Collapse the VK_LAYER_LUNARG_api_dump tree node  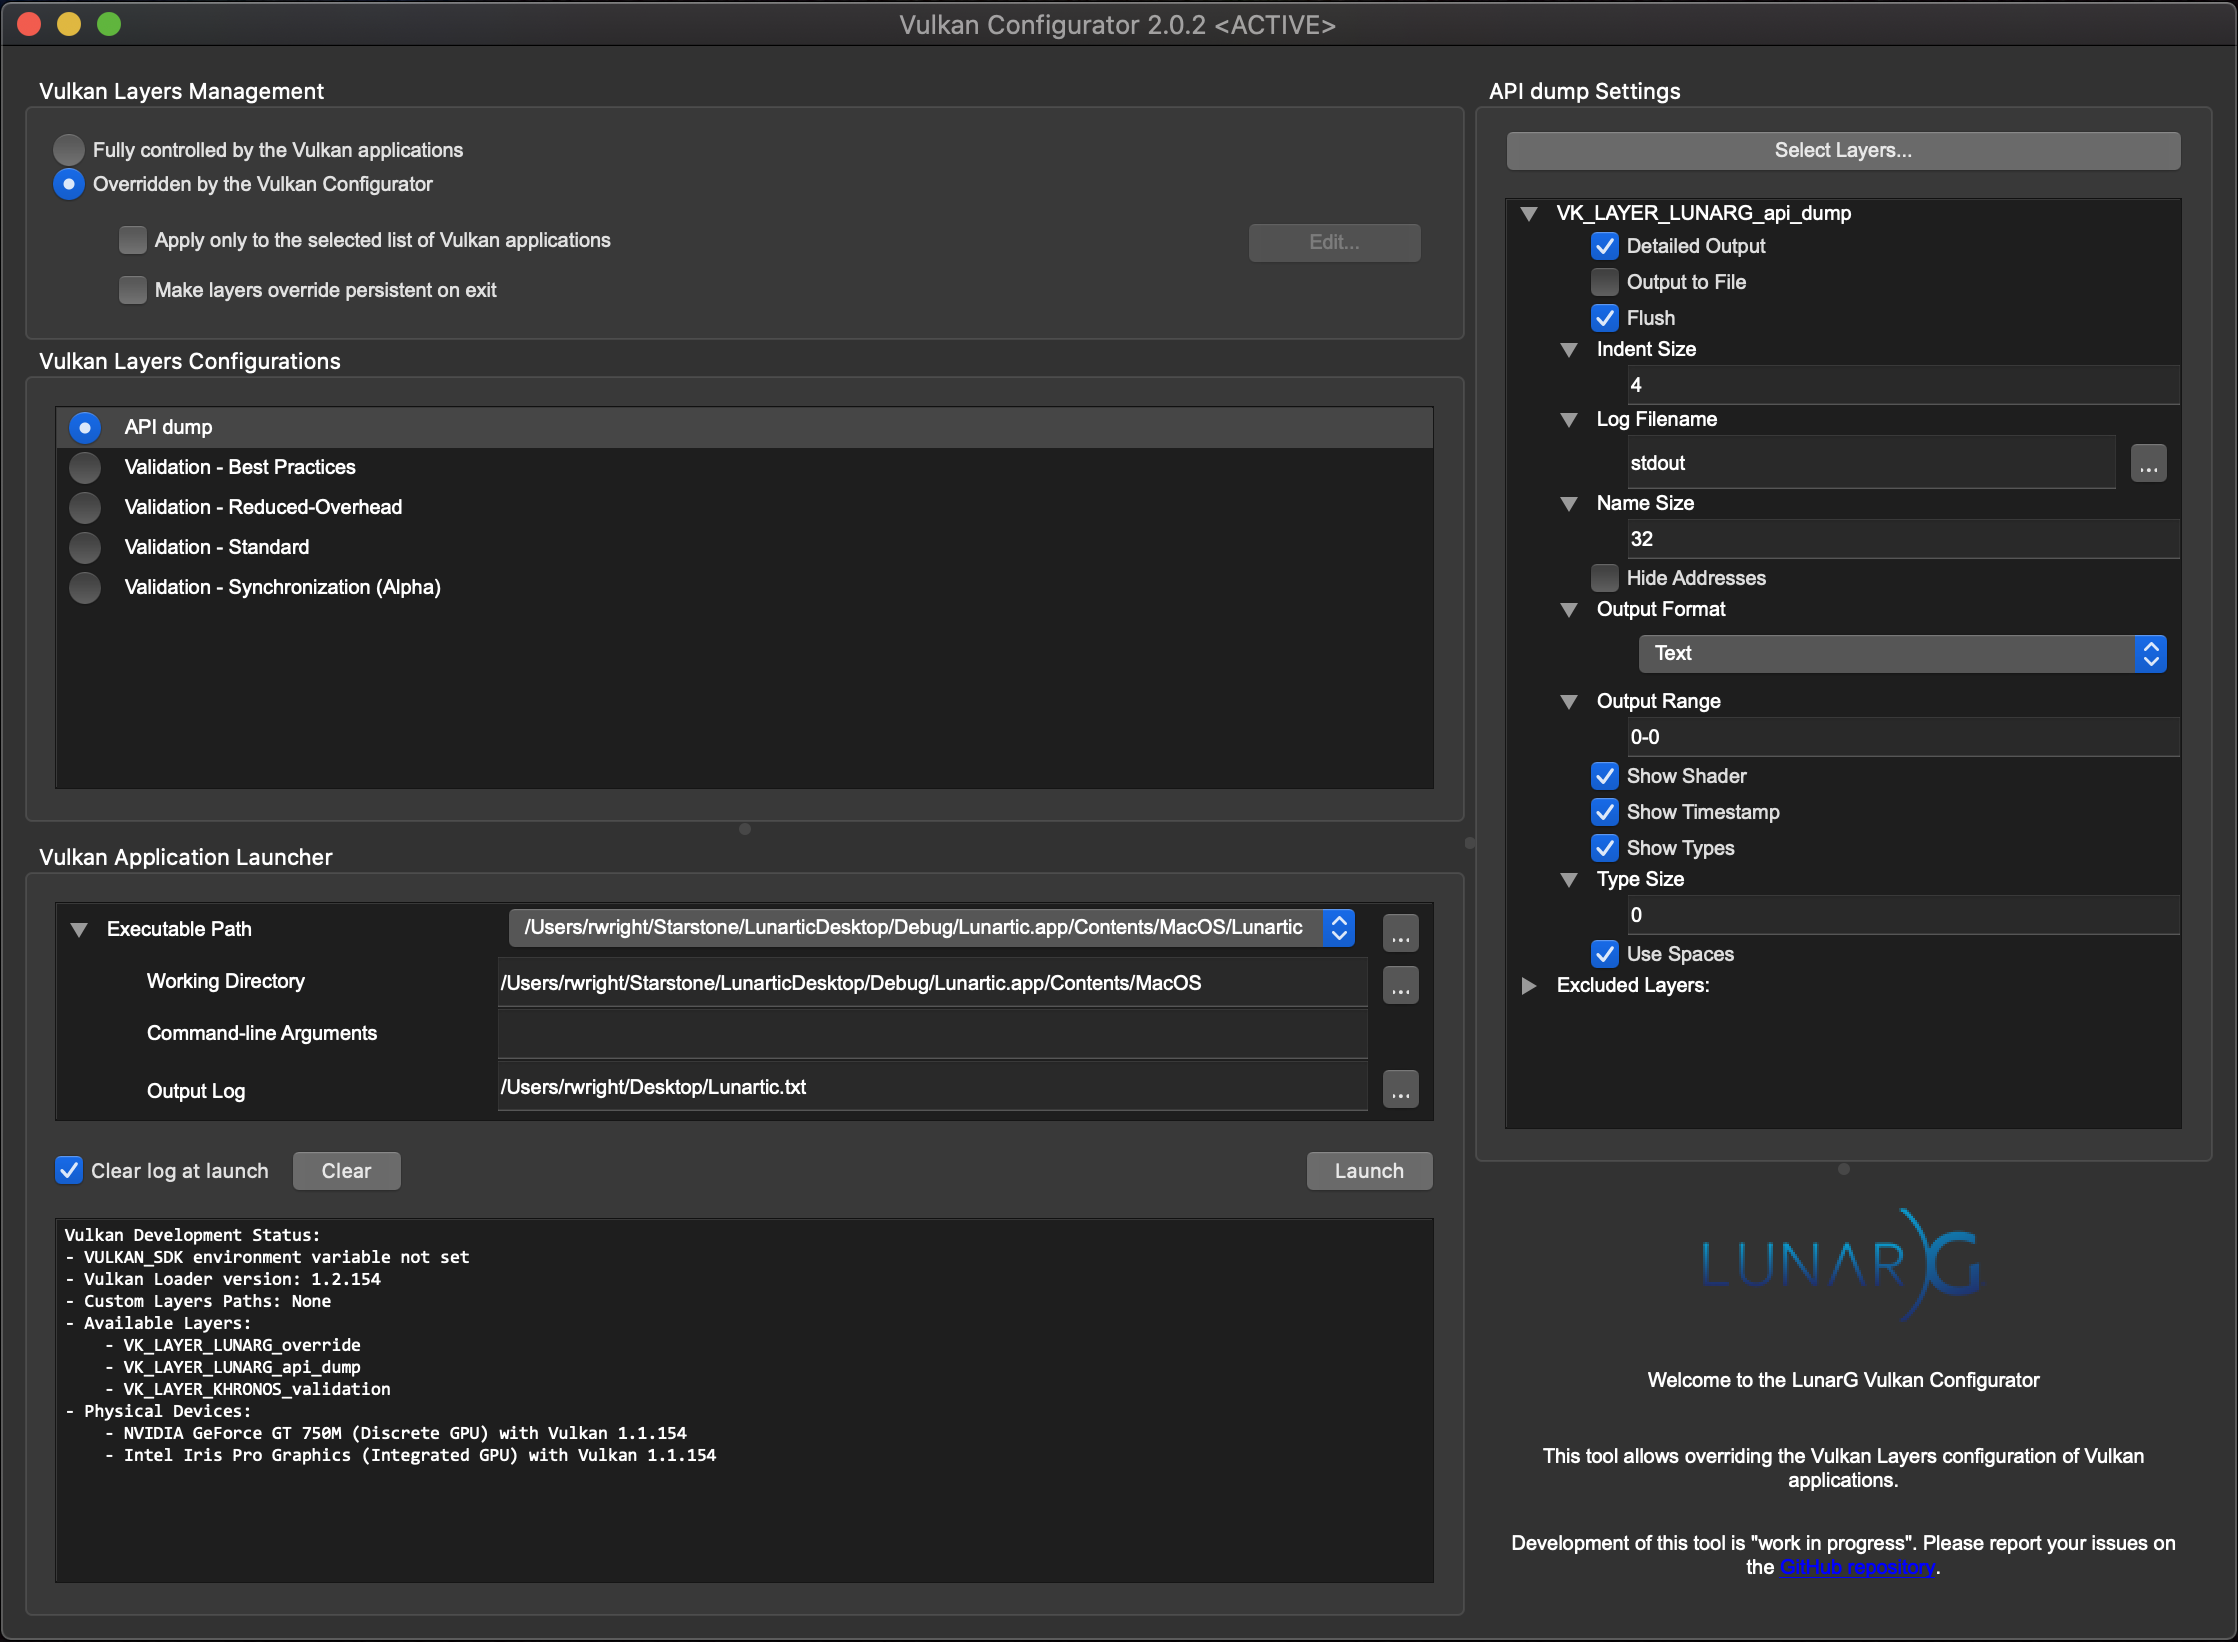[x=1529, y=214]
